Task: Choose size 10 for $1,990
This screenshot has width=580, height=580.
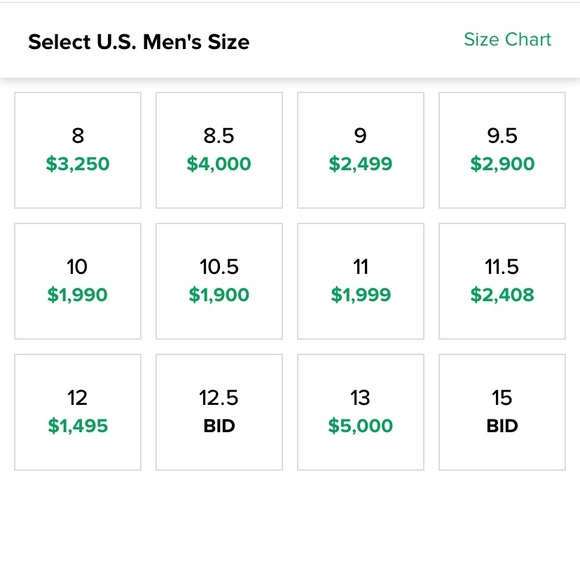Action: [x=78, y=281]
